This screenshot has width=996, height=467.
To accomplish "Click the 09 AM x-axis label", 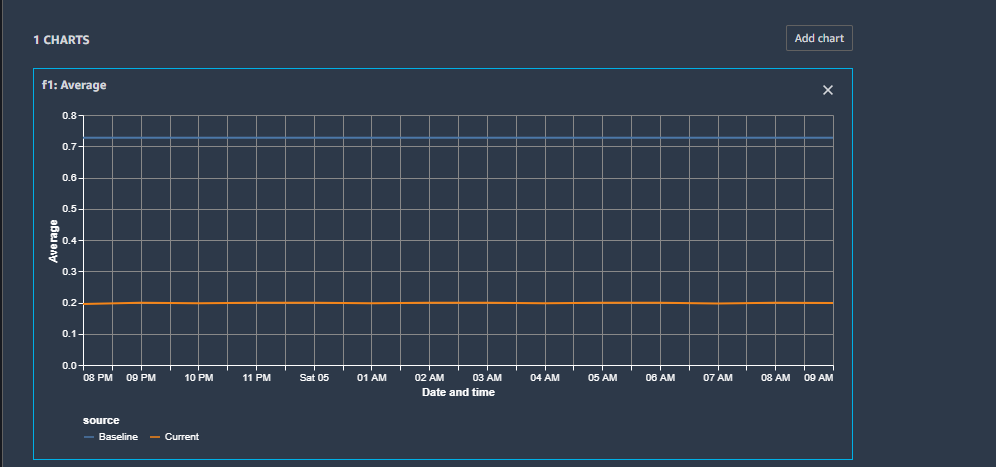I will pyautogui.click(x=818, y=378).
